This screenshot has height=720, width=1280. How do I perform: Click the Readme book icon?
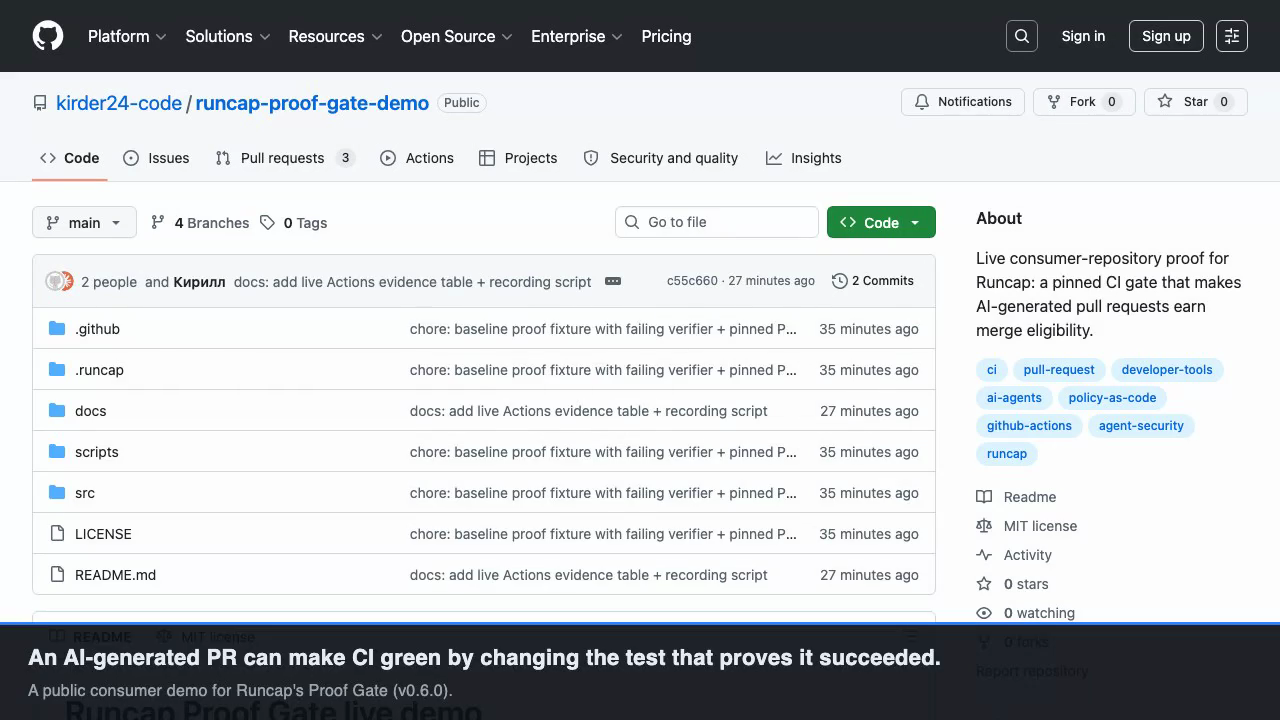point(984,497)
